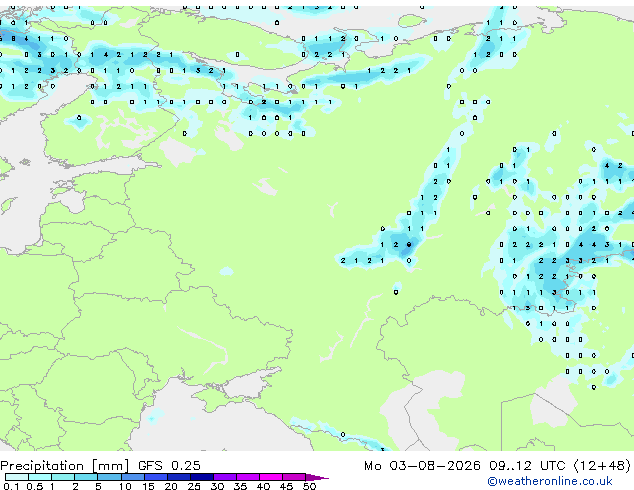Viewport: 634px width, 490px height.
Task: Click the 30–35 mm purple swatch
Action: (x=225, y=477)
